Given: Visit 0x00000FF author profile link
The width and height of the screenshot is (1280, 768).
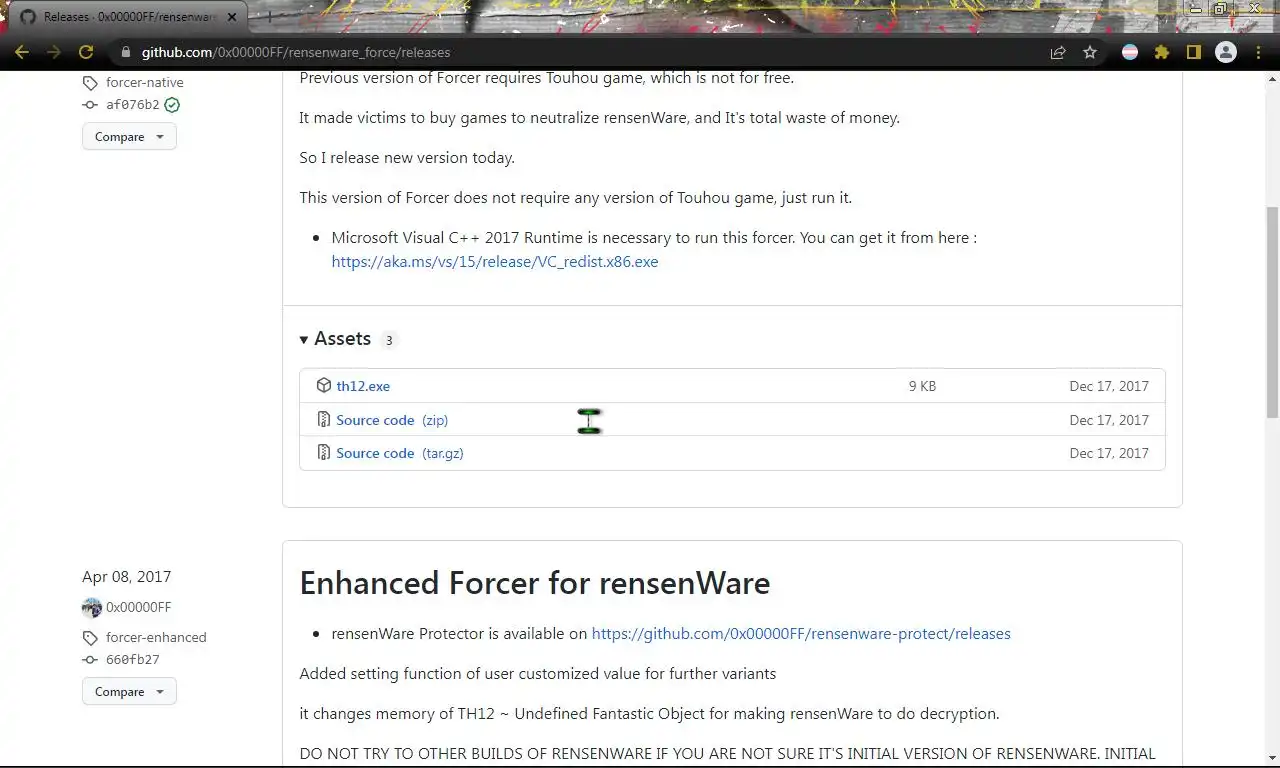Looking at the screenshot, I should (139, 607).
